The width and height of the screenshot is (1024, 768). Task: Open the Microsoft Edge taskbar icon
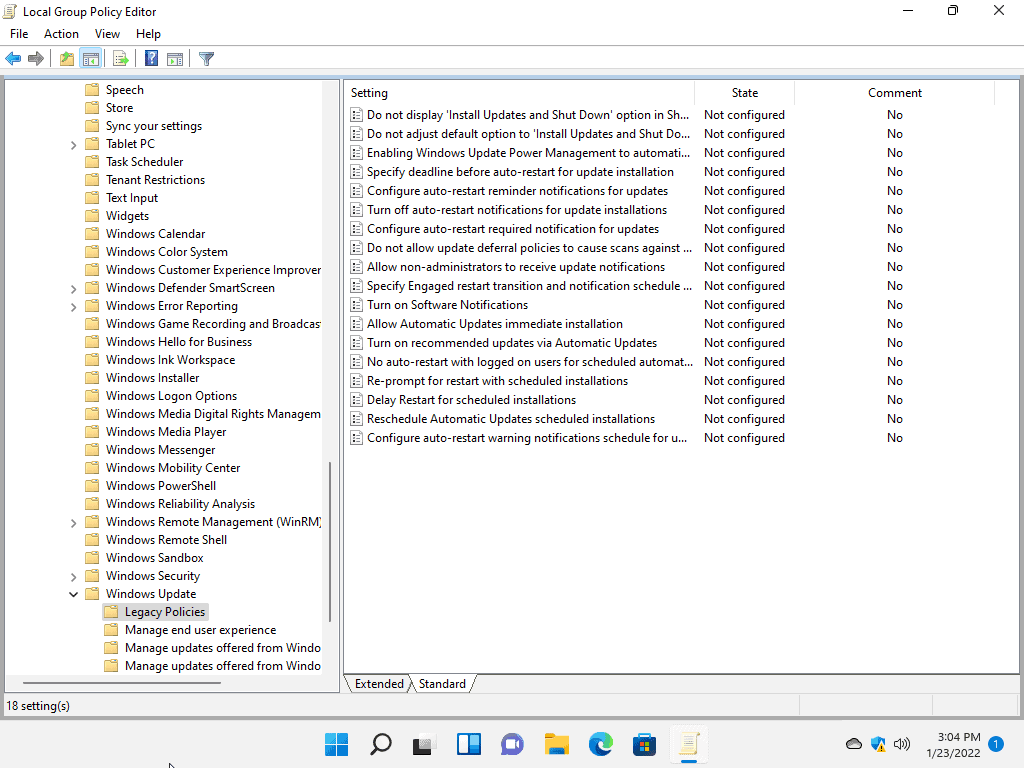coord(600,744)
